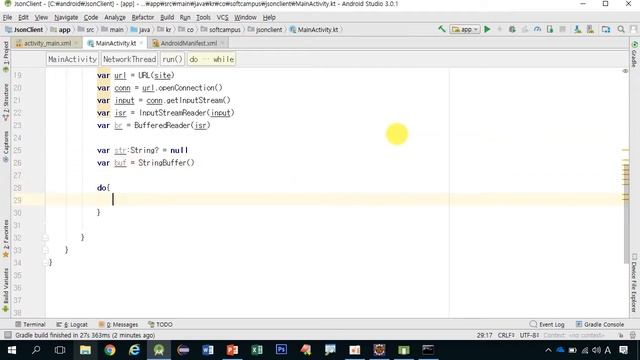Open SDK Manager icon in the toolbar
The image size is (640, 360).
click(590, 29)
